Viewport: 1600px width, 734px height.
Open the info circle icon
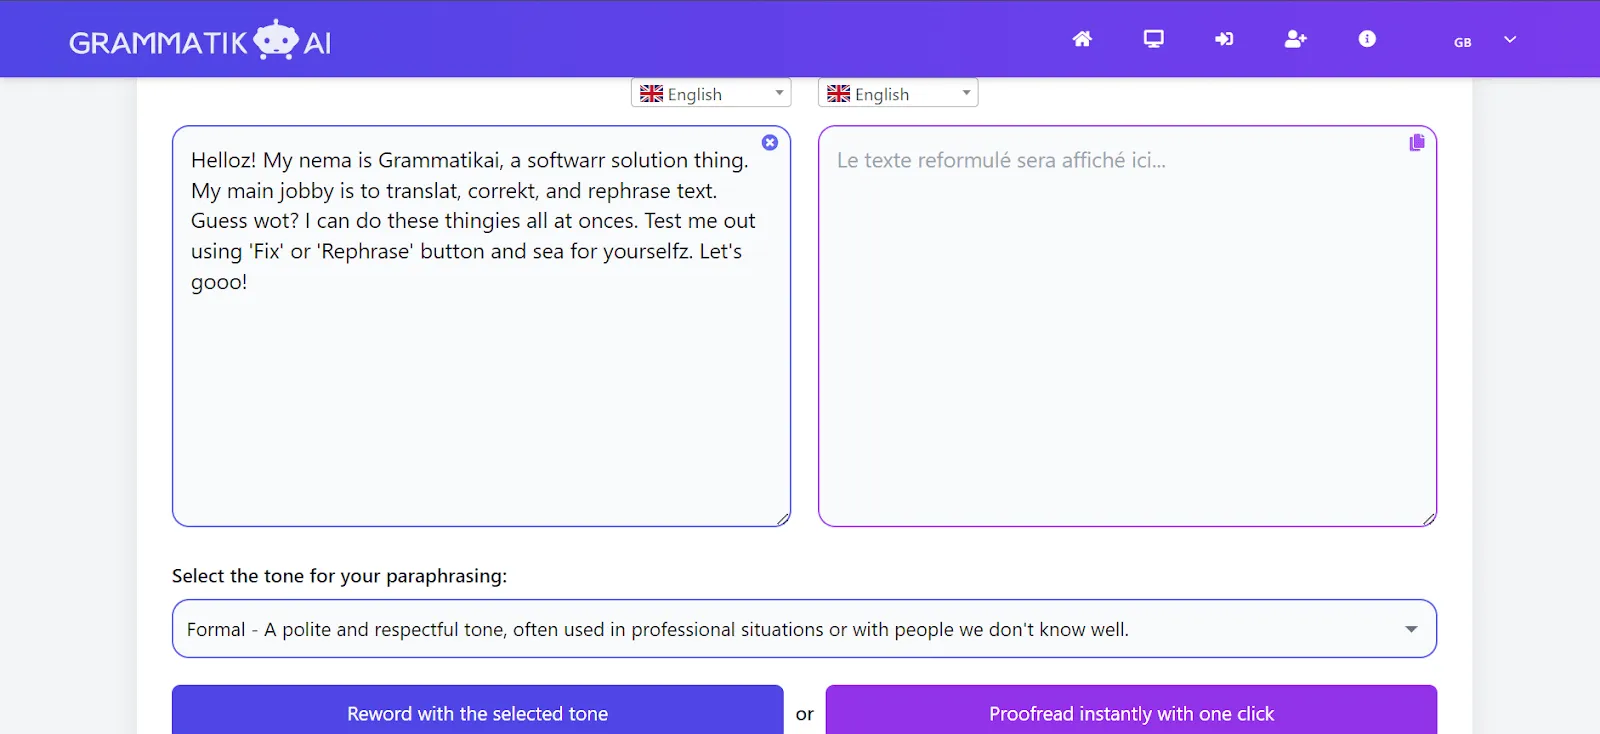1367,39
